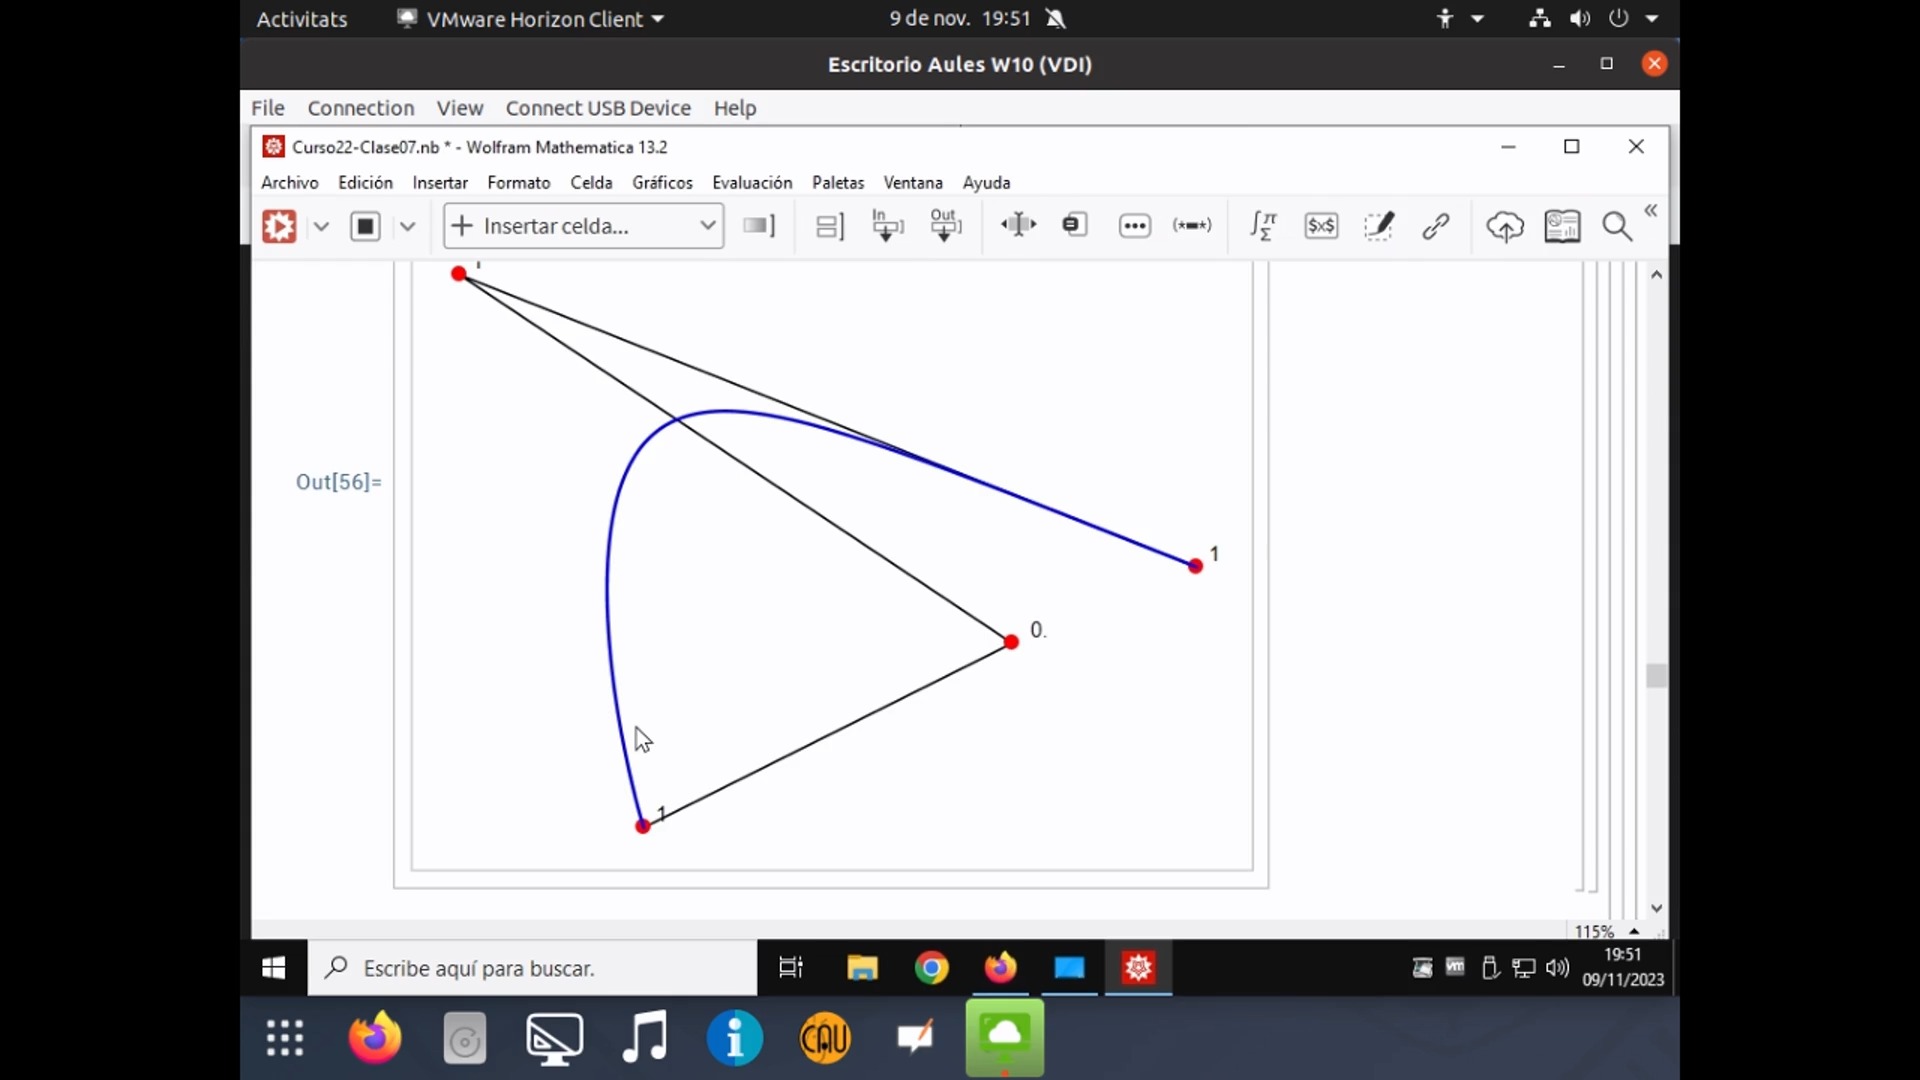The height and width of the screenshot is (1080, 1920).
Task: Click the hyperlink chain icon
Action: (x=1436, y=226)
